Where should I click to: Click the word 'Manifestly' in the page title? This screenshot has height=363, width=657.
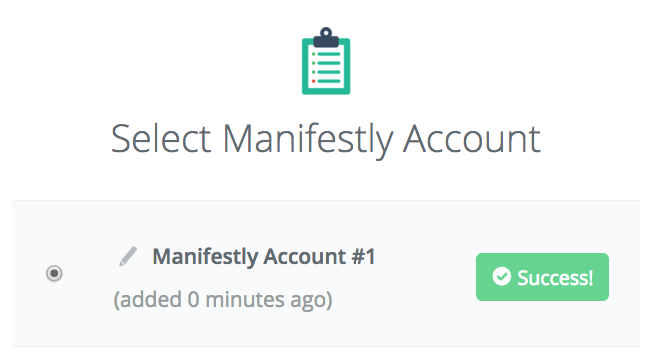(308, 140)
